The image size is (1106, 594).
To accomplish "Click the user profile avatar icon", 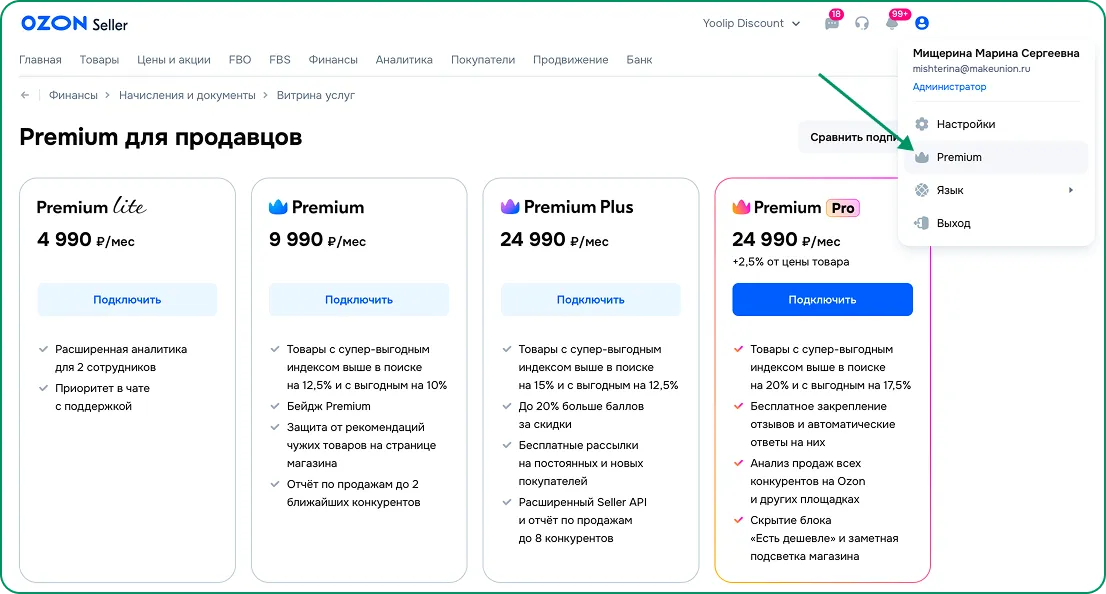I will (x=922, y=23).
